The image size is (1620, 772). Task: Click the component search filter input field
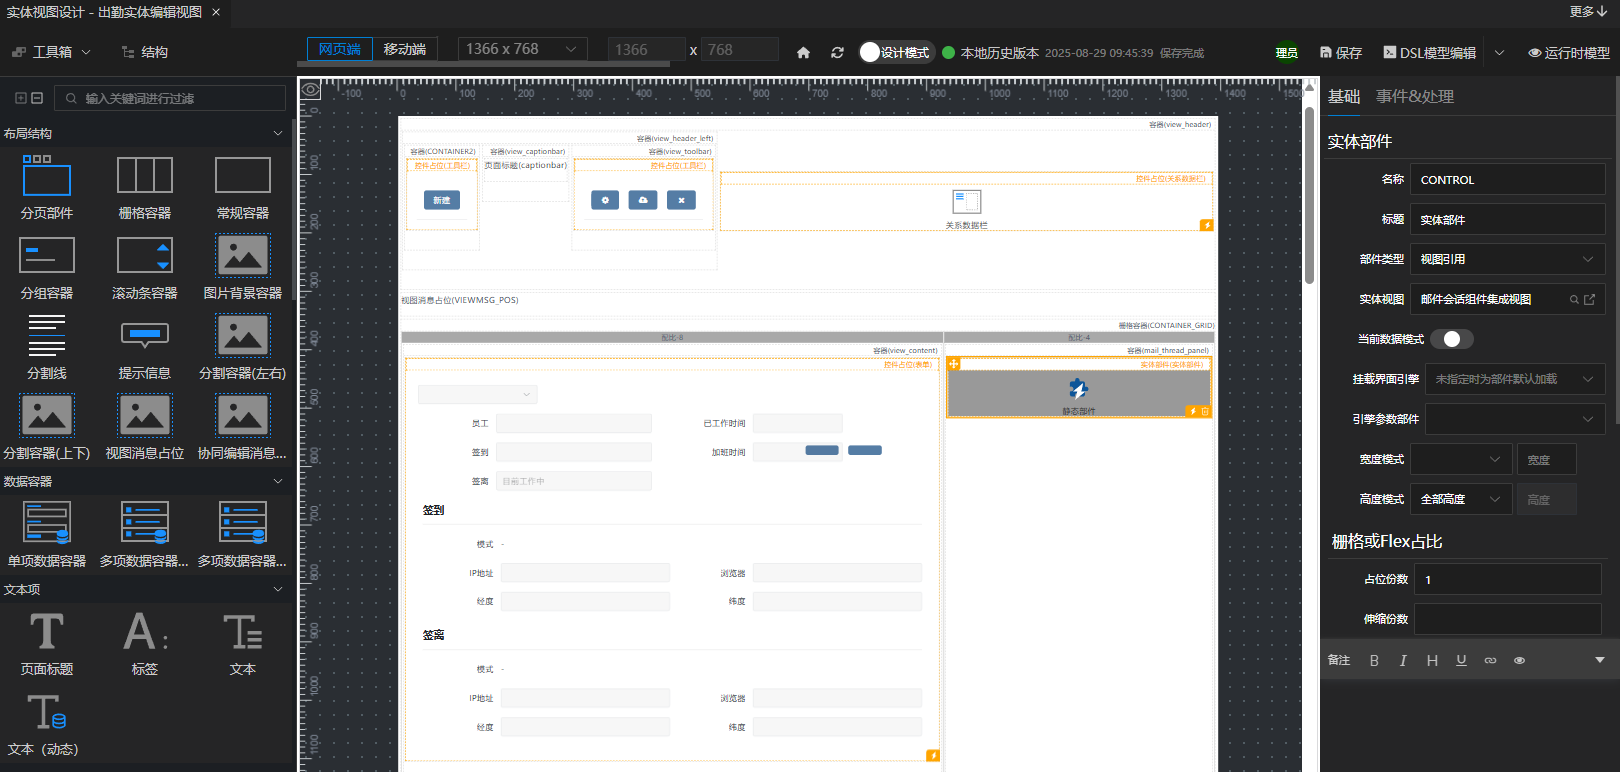pos(180,98)
